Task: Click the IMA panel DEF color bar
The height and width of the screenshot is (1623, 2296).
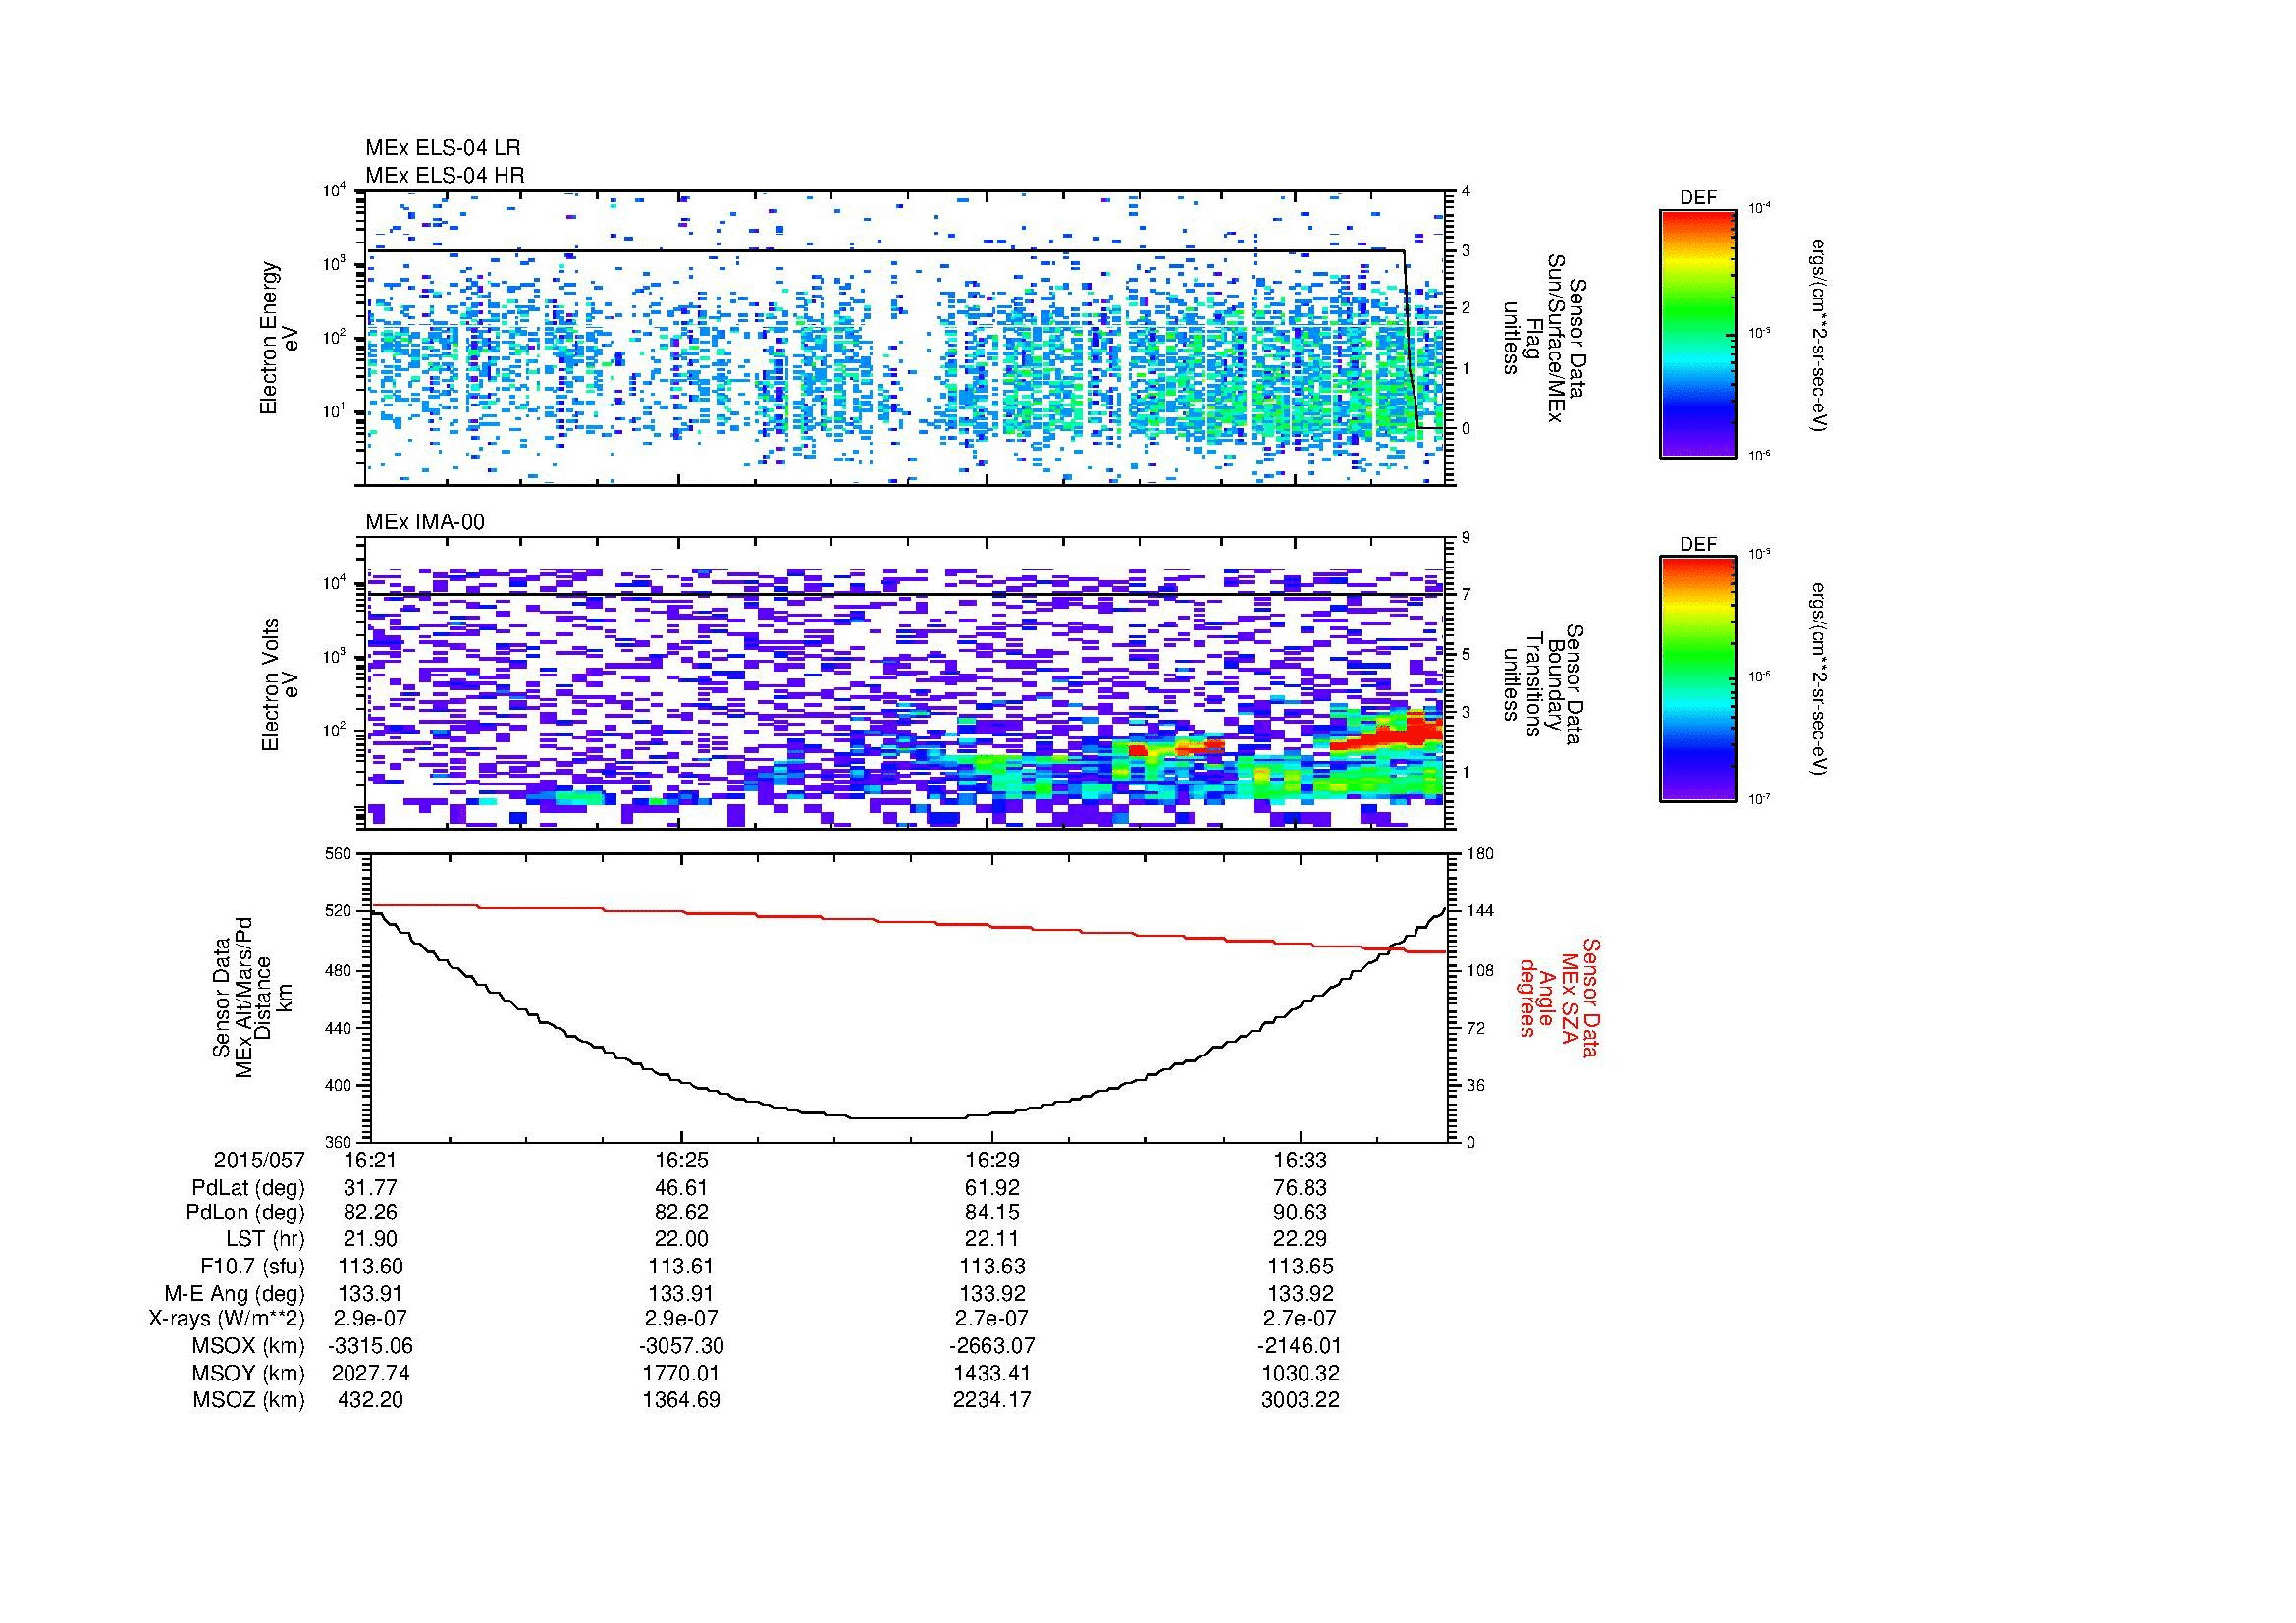Action: 1698,680
